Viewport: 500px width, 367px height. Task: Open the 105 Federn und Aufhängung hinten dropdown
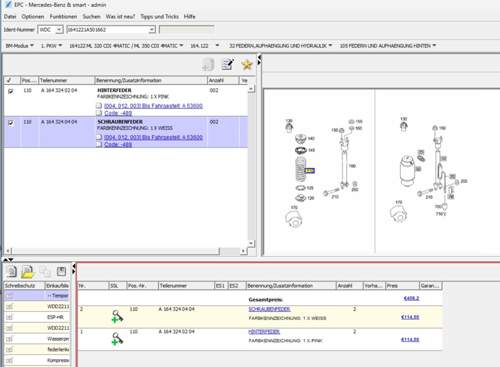(388, 45)
